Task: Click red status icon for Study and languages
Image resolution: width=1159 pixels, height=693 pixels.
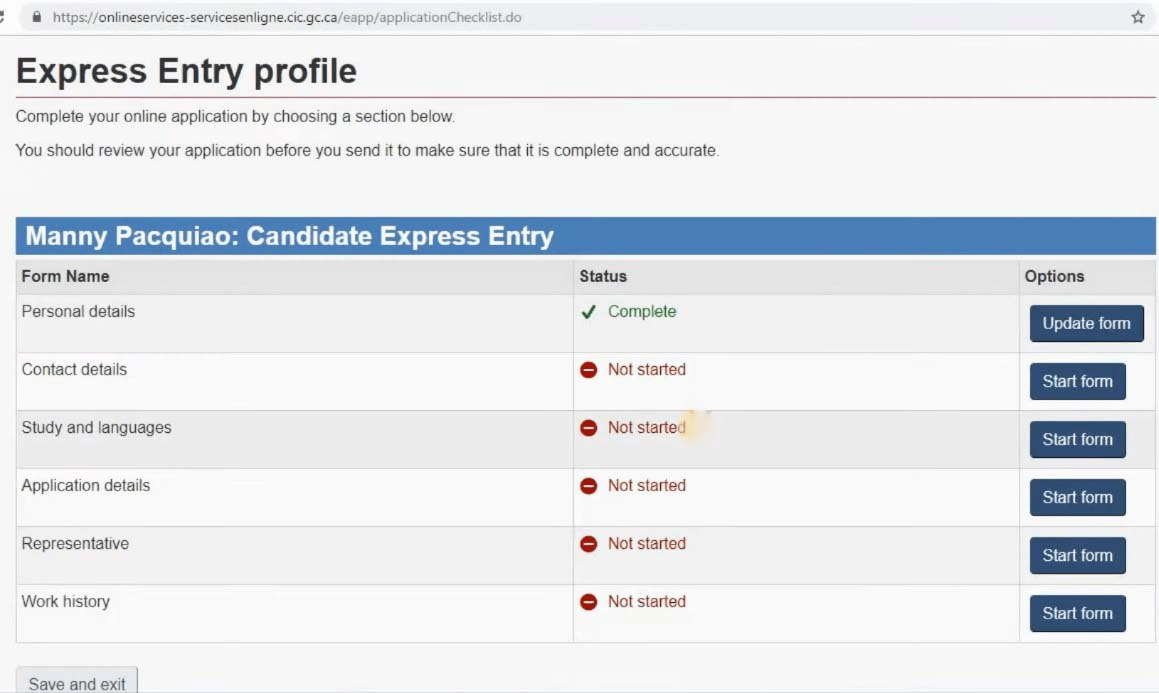Action: pos(589,428)
